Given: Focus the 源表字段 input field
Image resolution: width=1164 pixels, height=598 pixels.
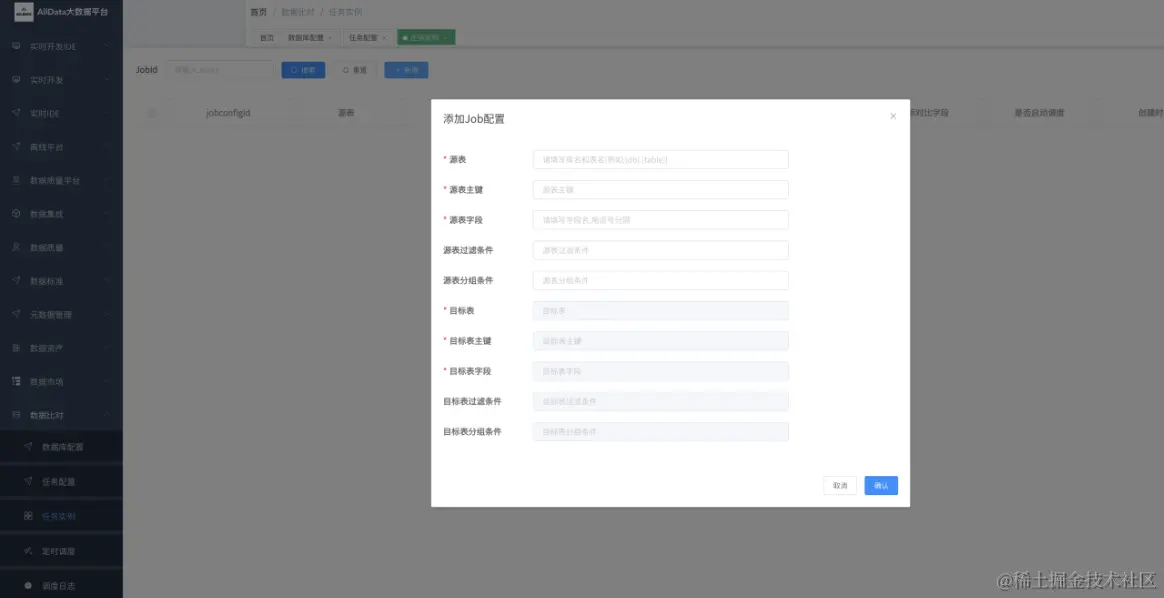Looking at the screenshot, I should (661, 220).
